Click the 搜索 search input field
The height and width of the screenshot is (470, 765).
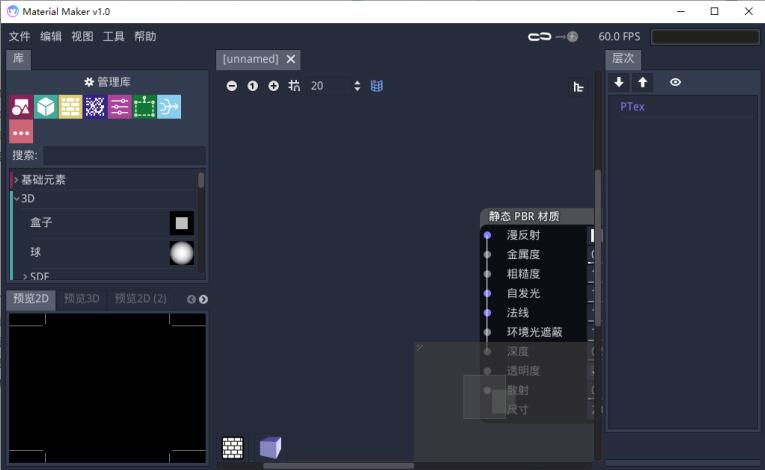click(x=124, y=156)
